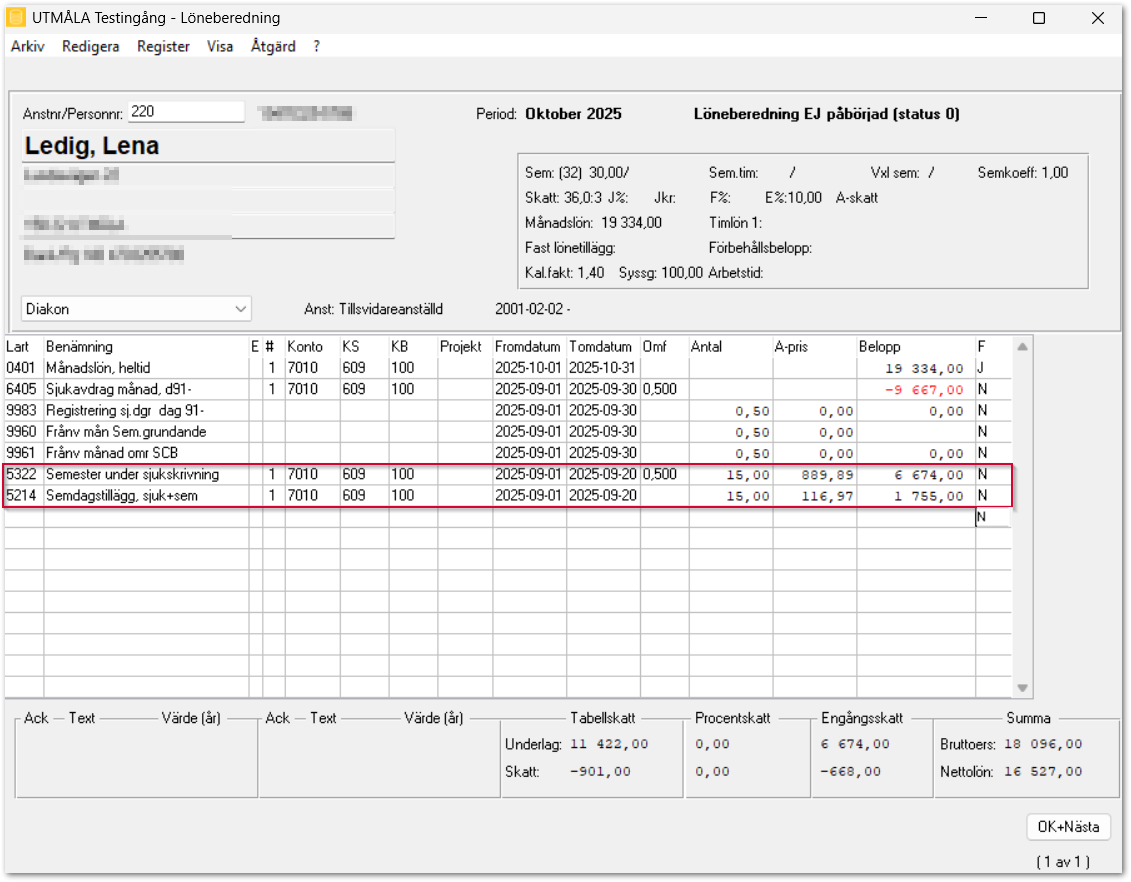Viewport: 1131px width, 882px height.
Task: Open the question mark help menu
Action: [317, 46]
